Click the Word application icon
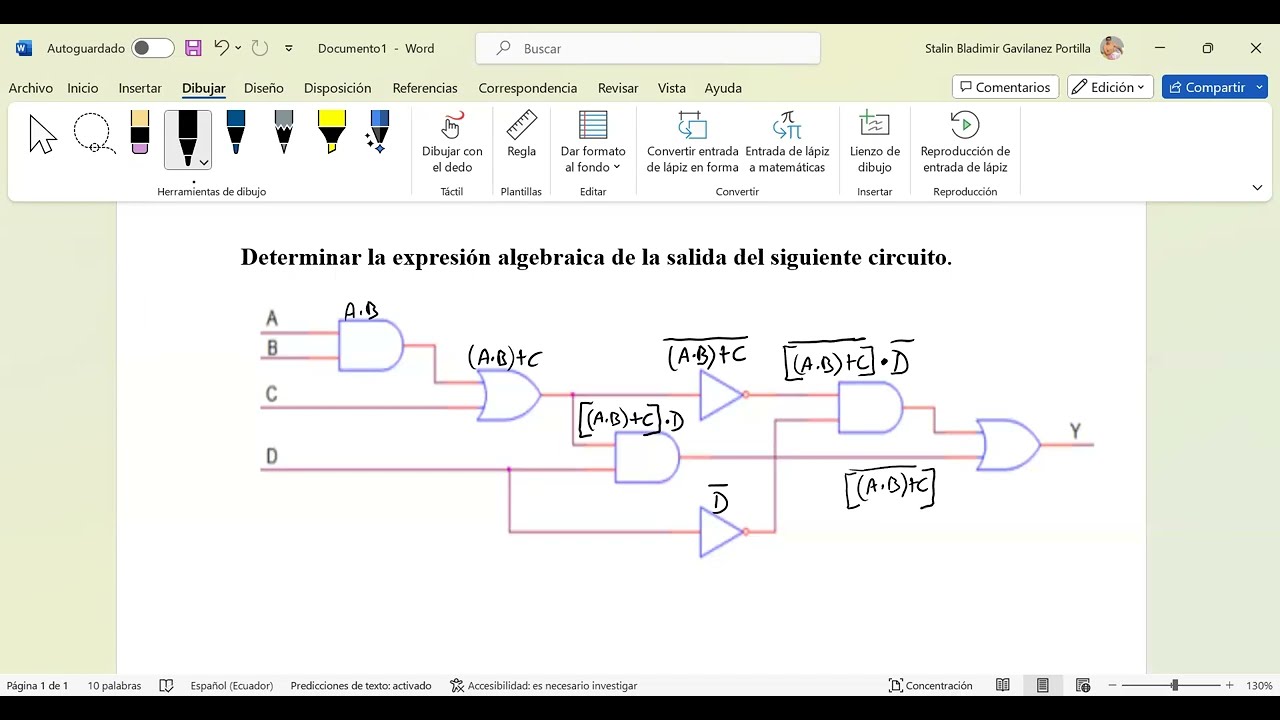Screen dimensions: 1280x720 pos(24,48)
